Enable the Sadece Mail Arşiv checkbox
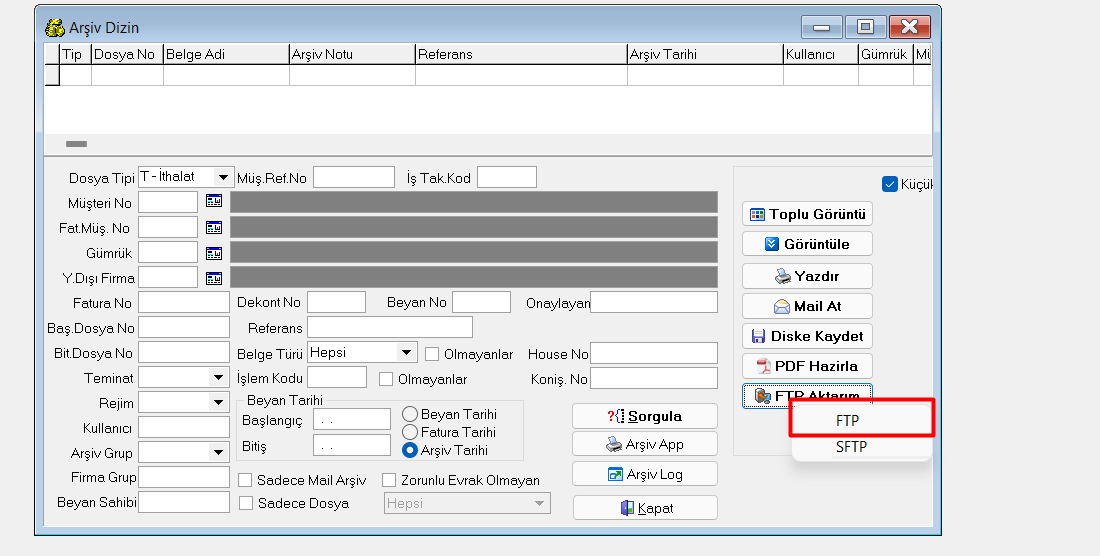Image resolution: width=1100 pixels, height=556 pixels. 245,480
